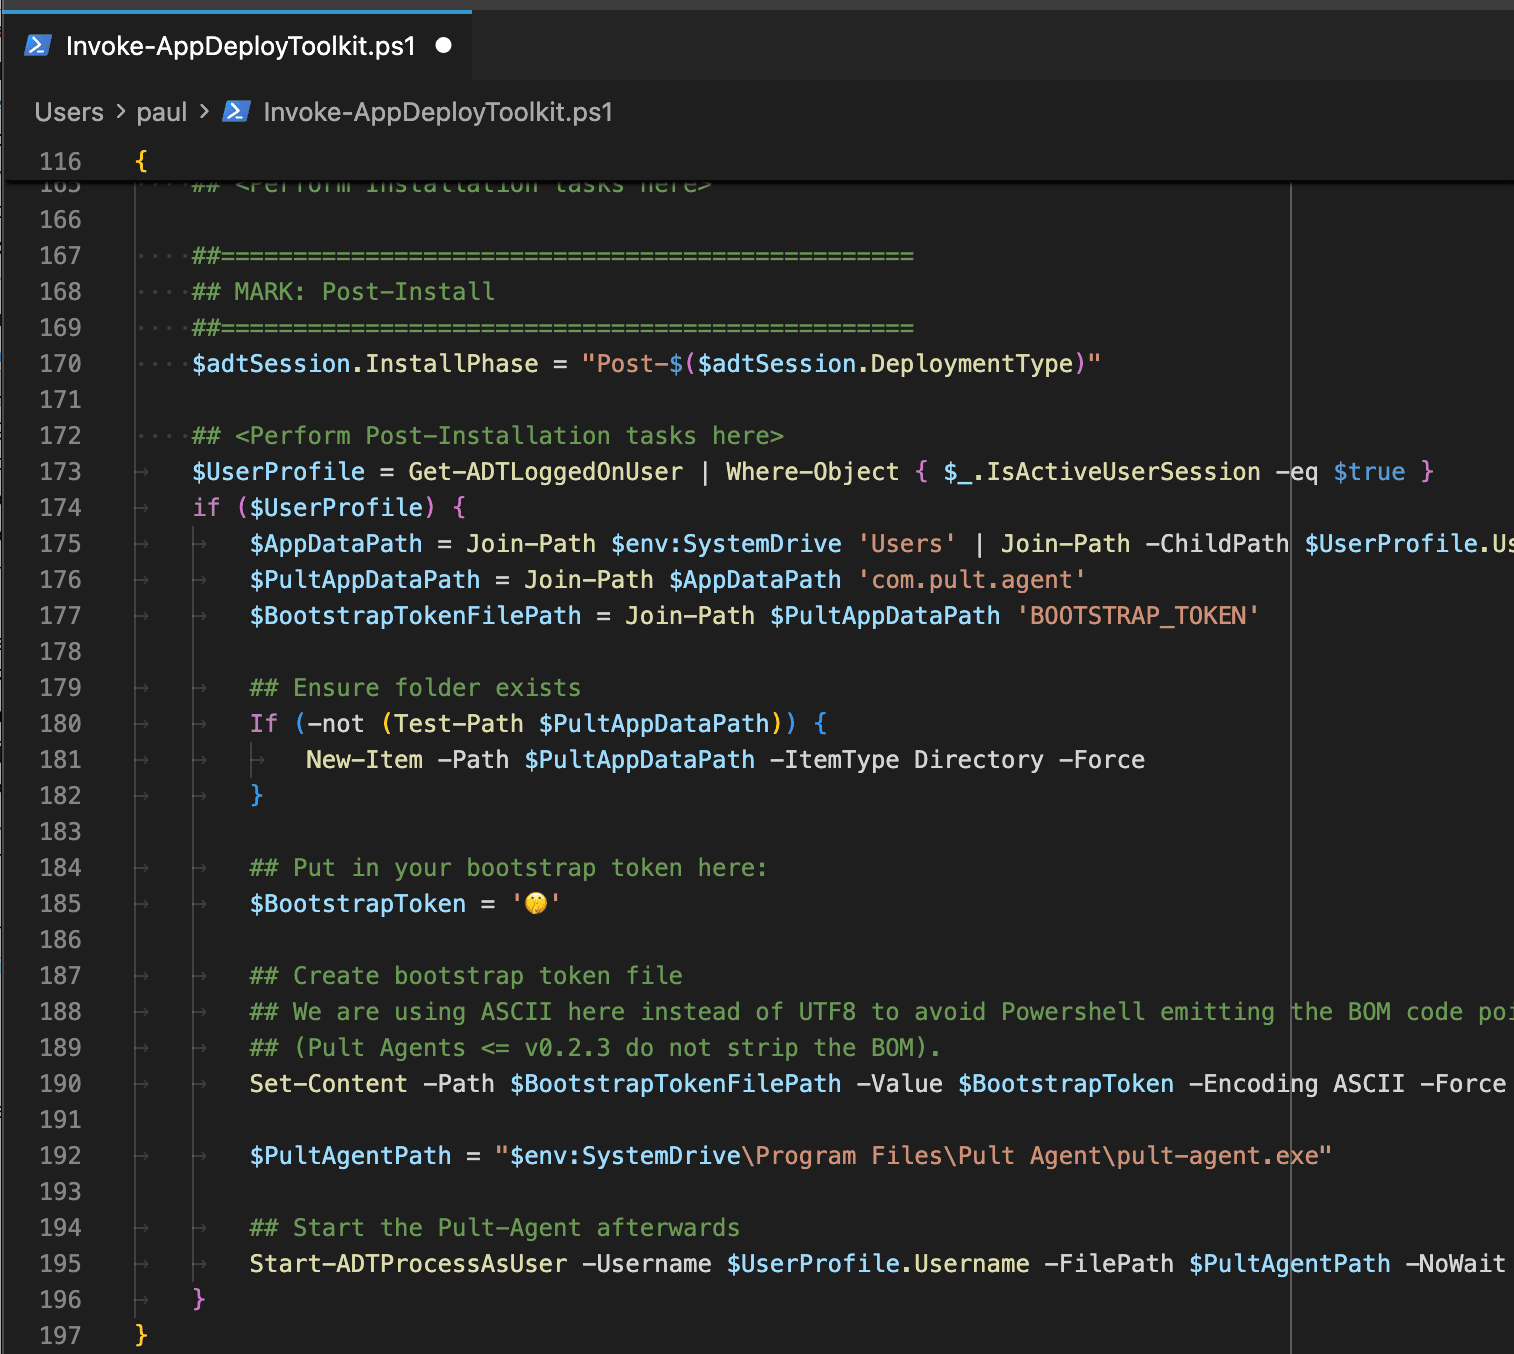The height and width of the screenshot is (1354, 1514).
Task: Select the Invoke-AppDeployToolkit.ps1 editor tab
Action: click(x=238, y=46)
